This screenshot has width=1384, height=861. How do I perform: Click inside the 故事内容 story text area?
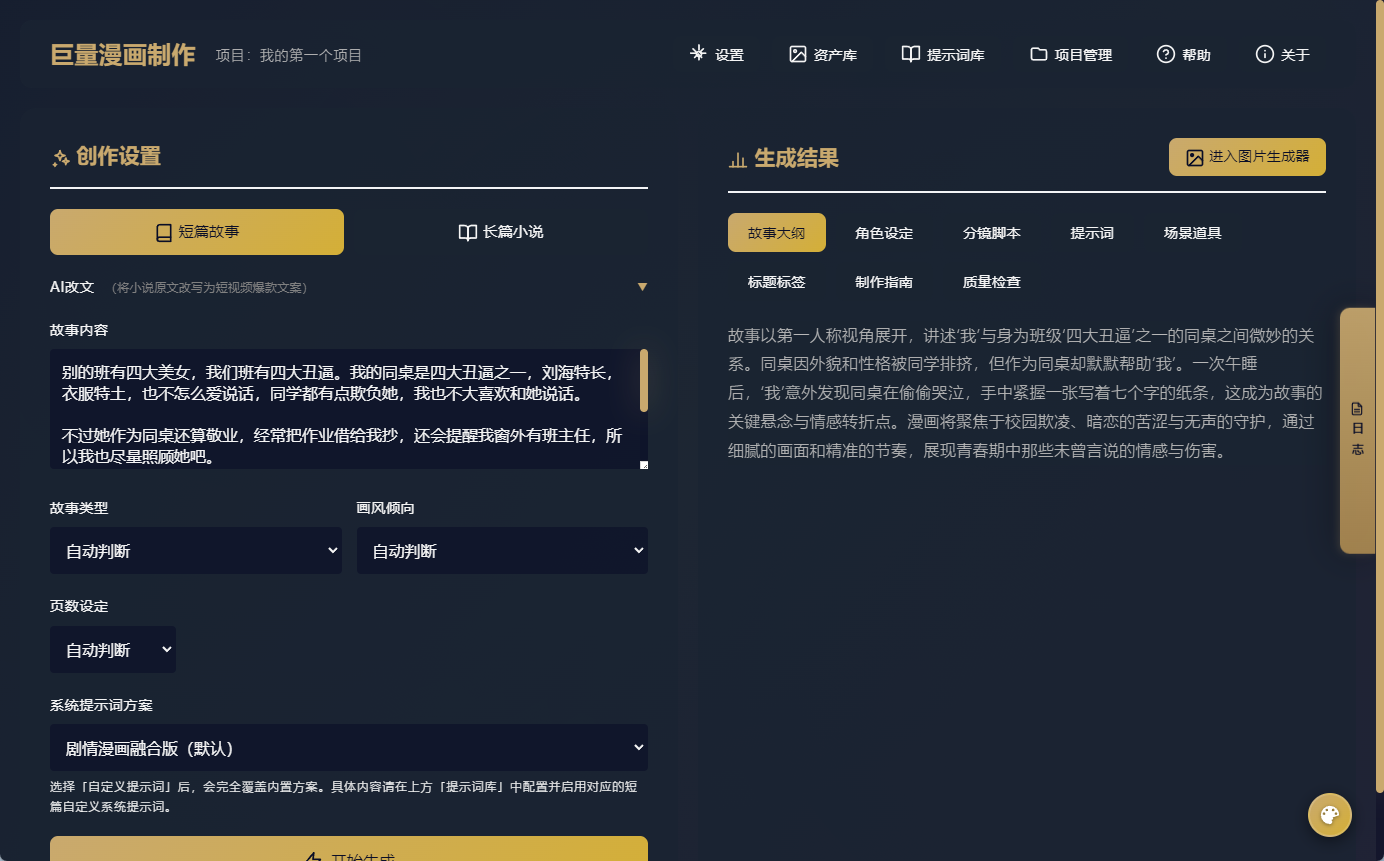(348, 410)
